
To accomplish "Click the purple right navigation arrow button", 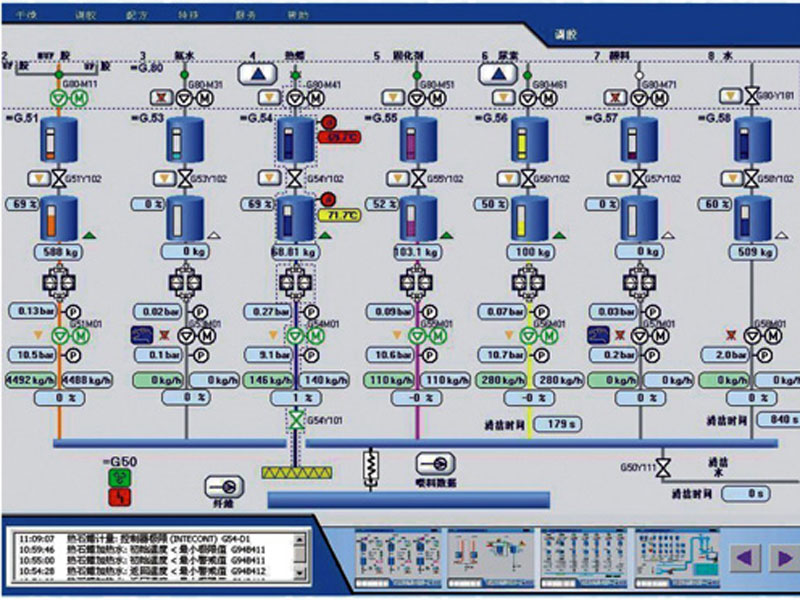I will (x=783, y=555).
